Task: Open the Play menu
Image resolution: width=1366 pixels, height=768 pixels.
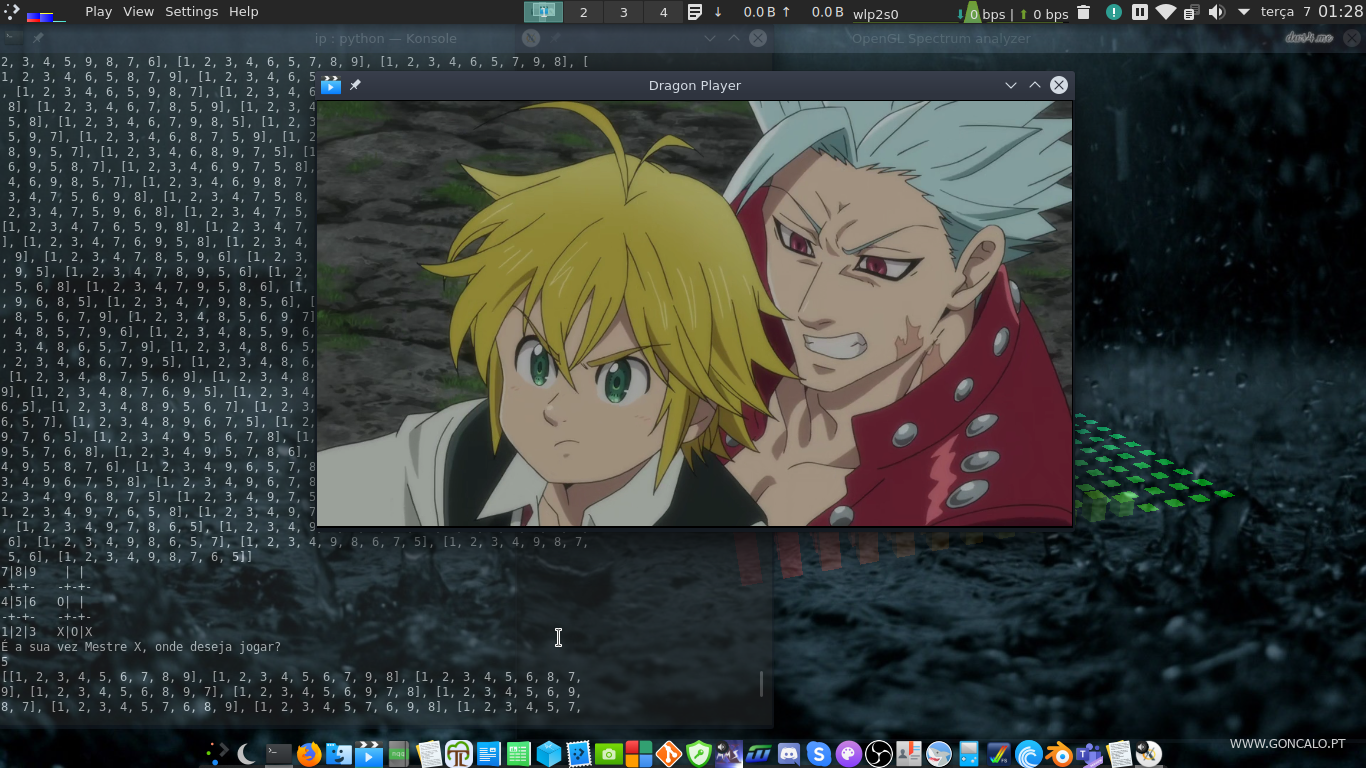Action: 98,12
